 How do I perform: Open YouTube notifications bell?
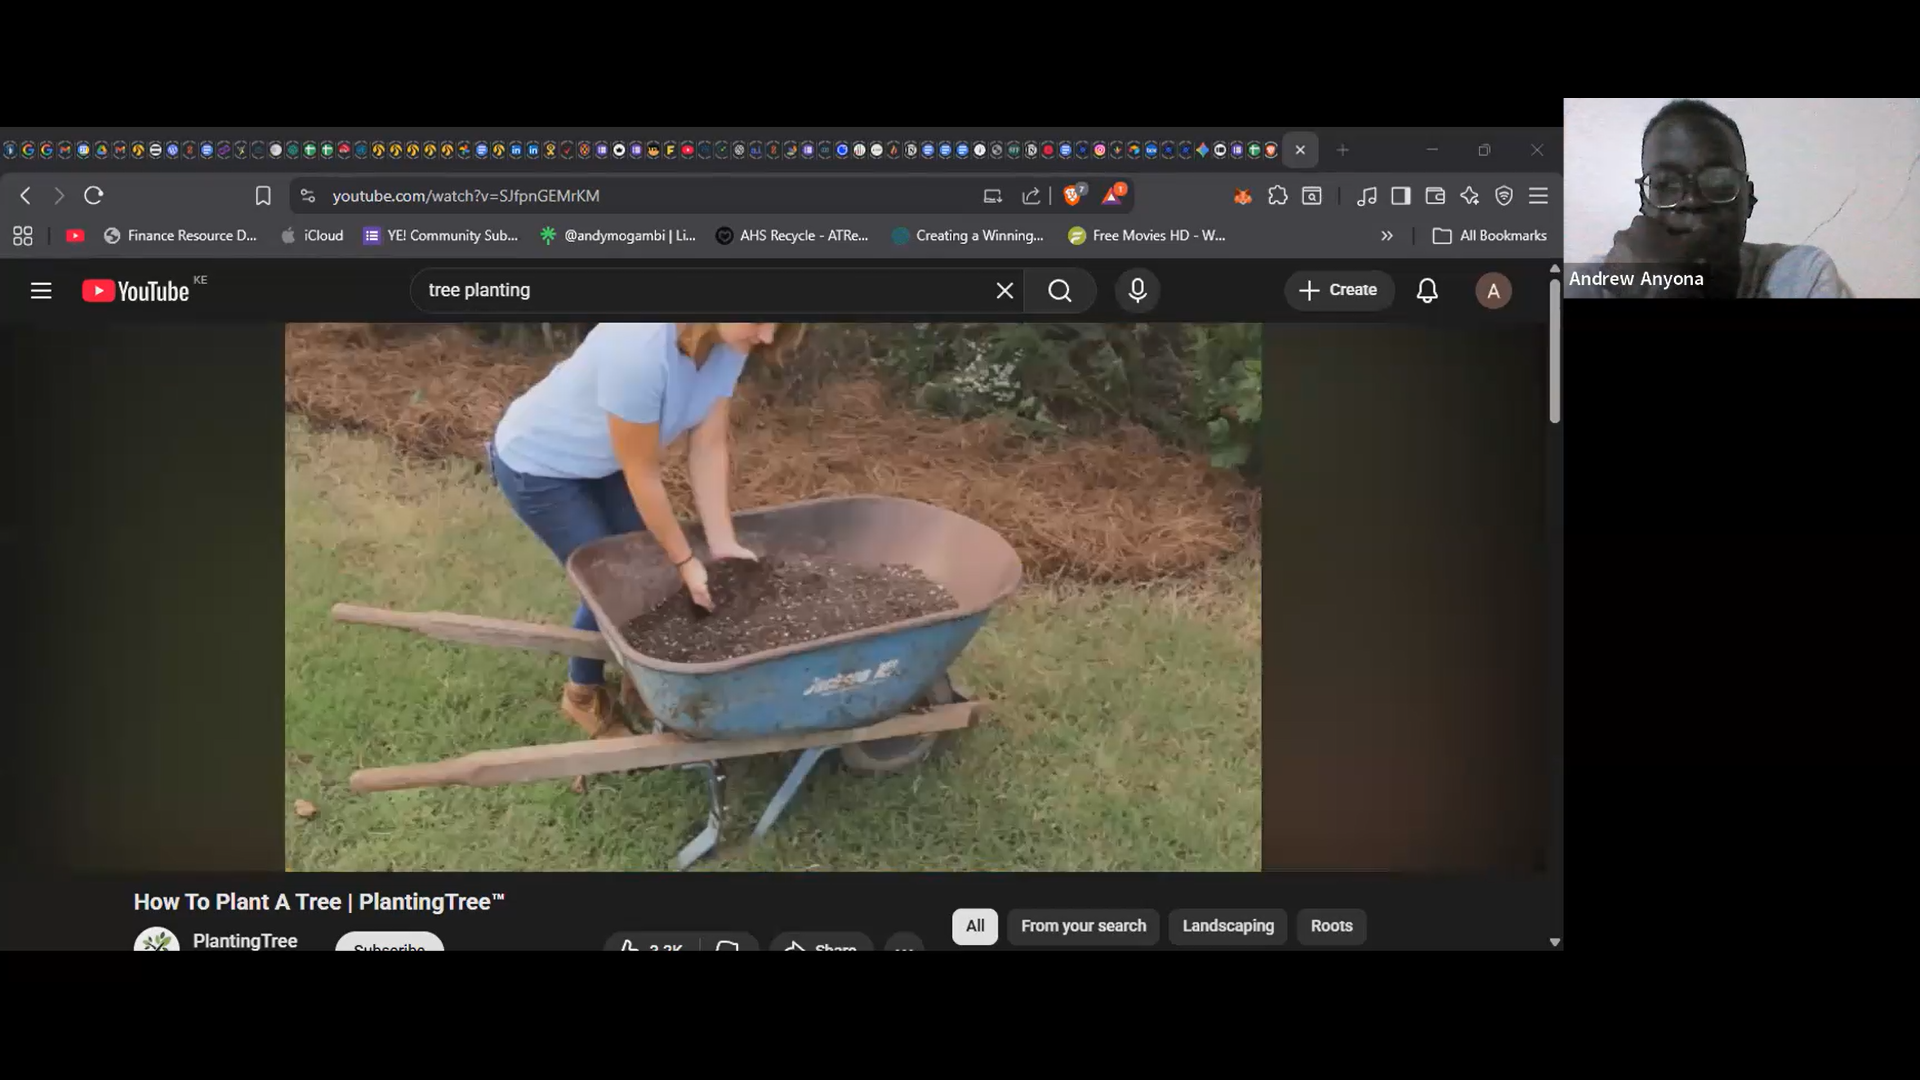click(1427, 290)
